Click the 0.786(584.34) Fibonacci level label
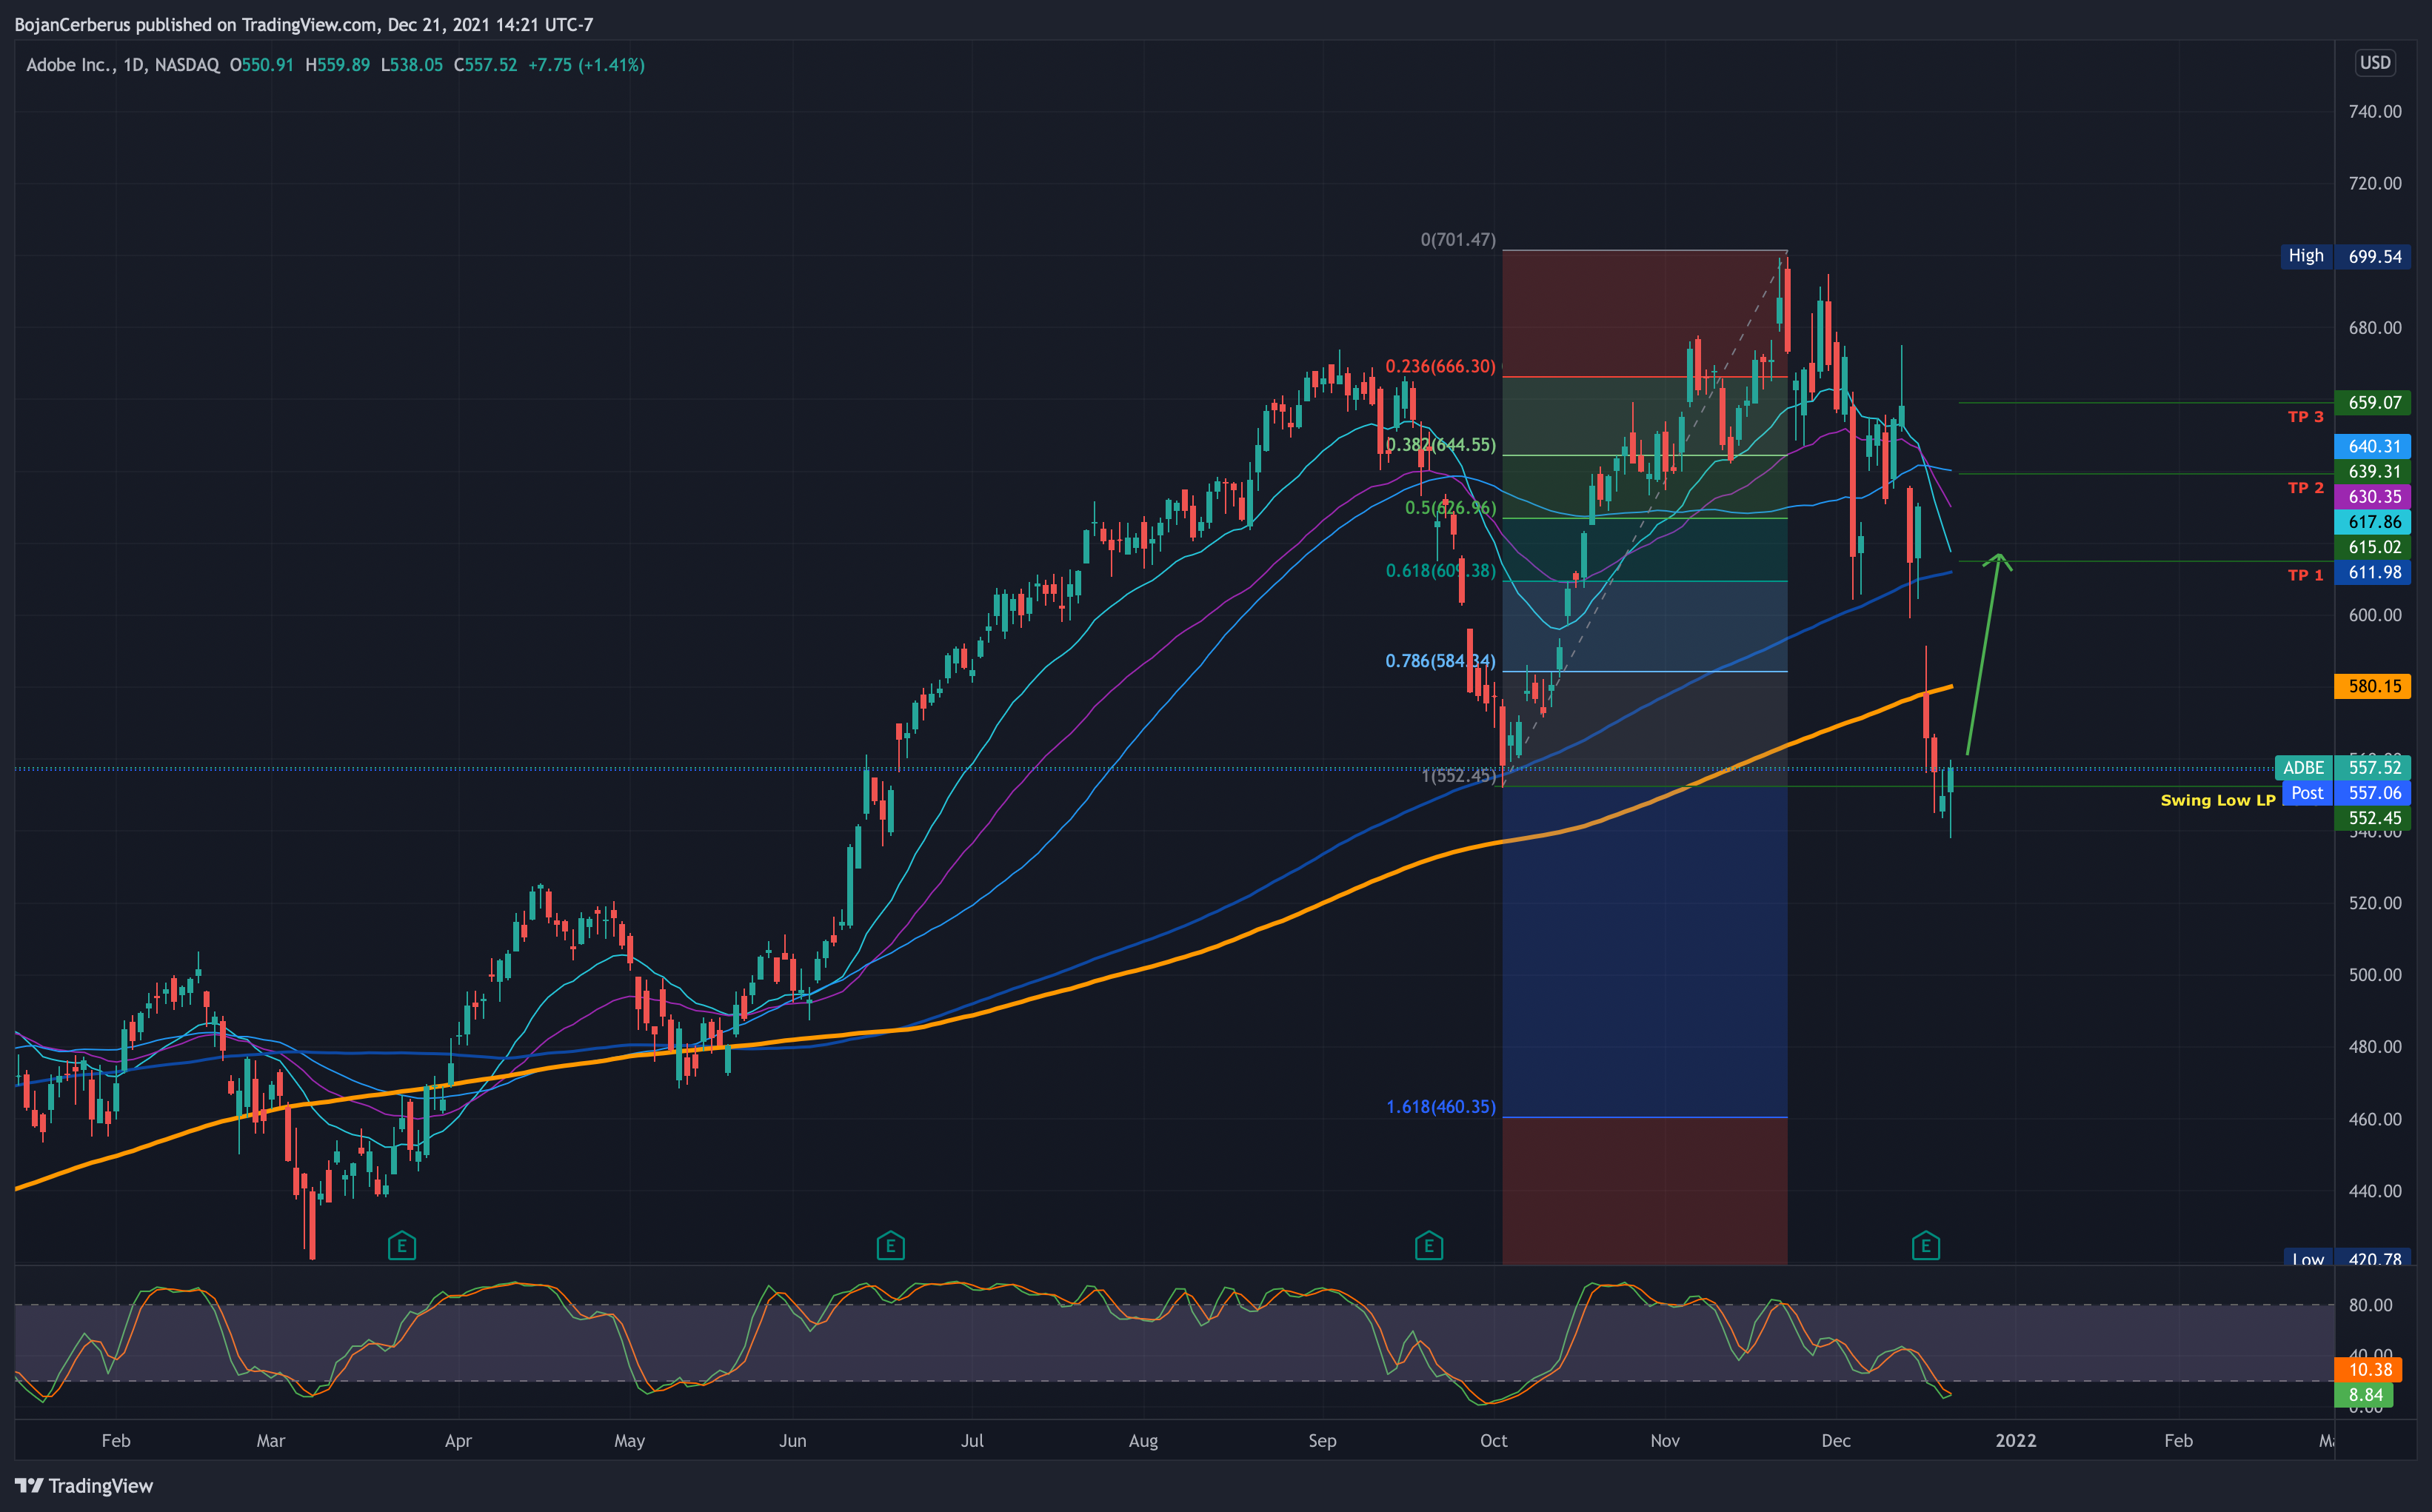 pyautogui.click(x=1441, y=661)
